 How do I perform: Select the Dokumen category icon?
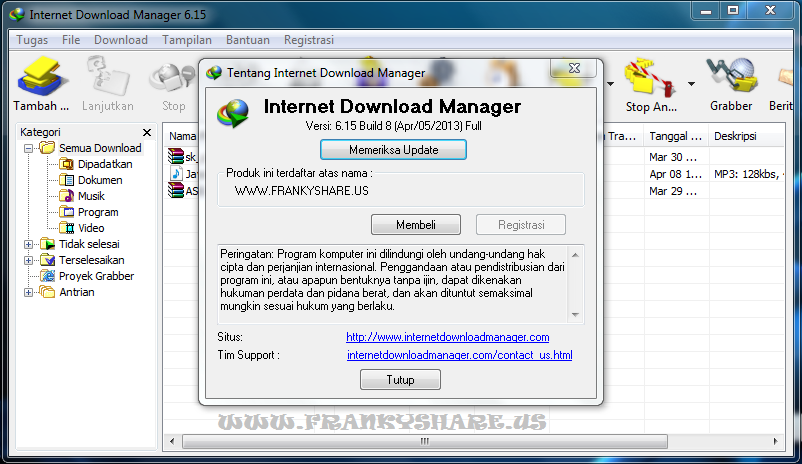(x=66, y=180)
